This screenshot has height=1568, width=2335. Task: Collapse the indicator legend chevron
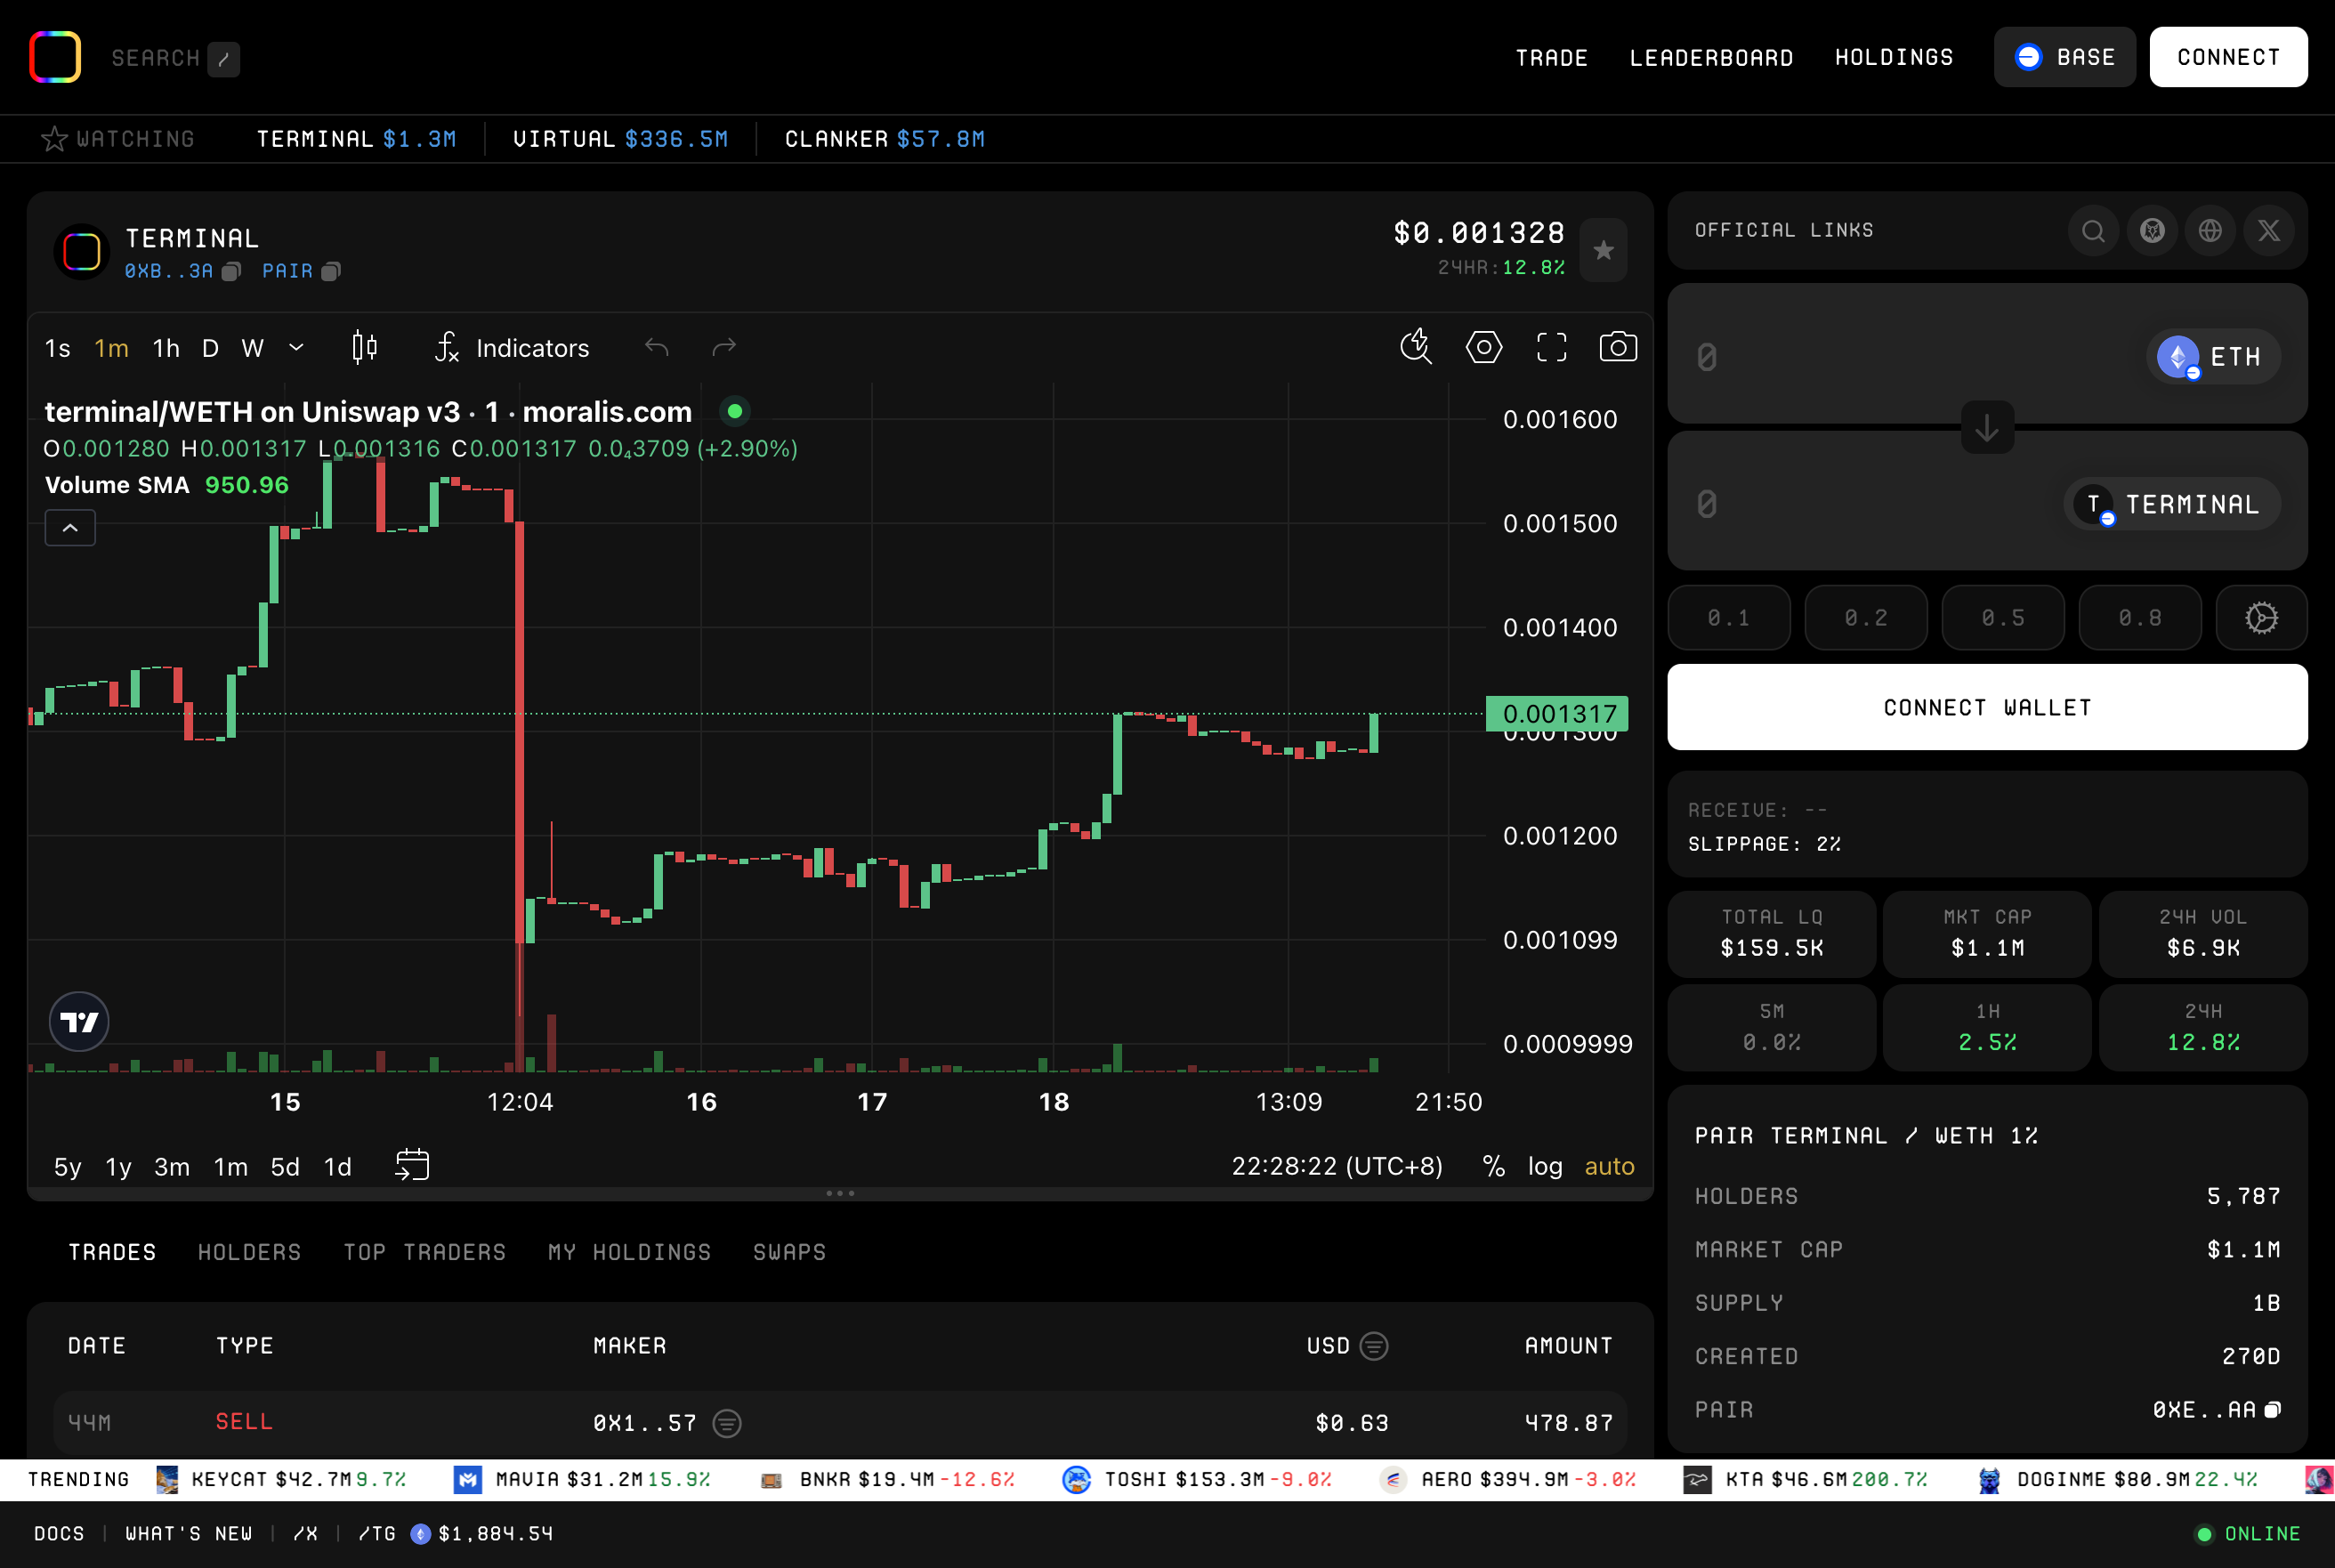pos(70,527)
